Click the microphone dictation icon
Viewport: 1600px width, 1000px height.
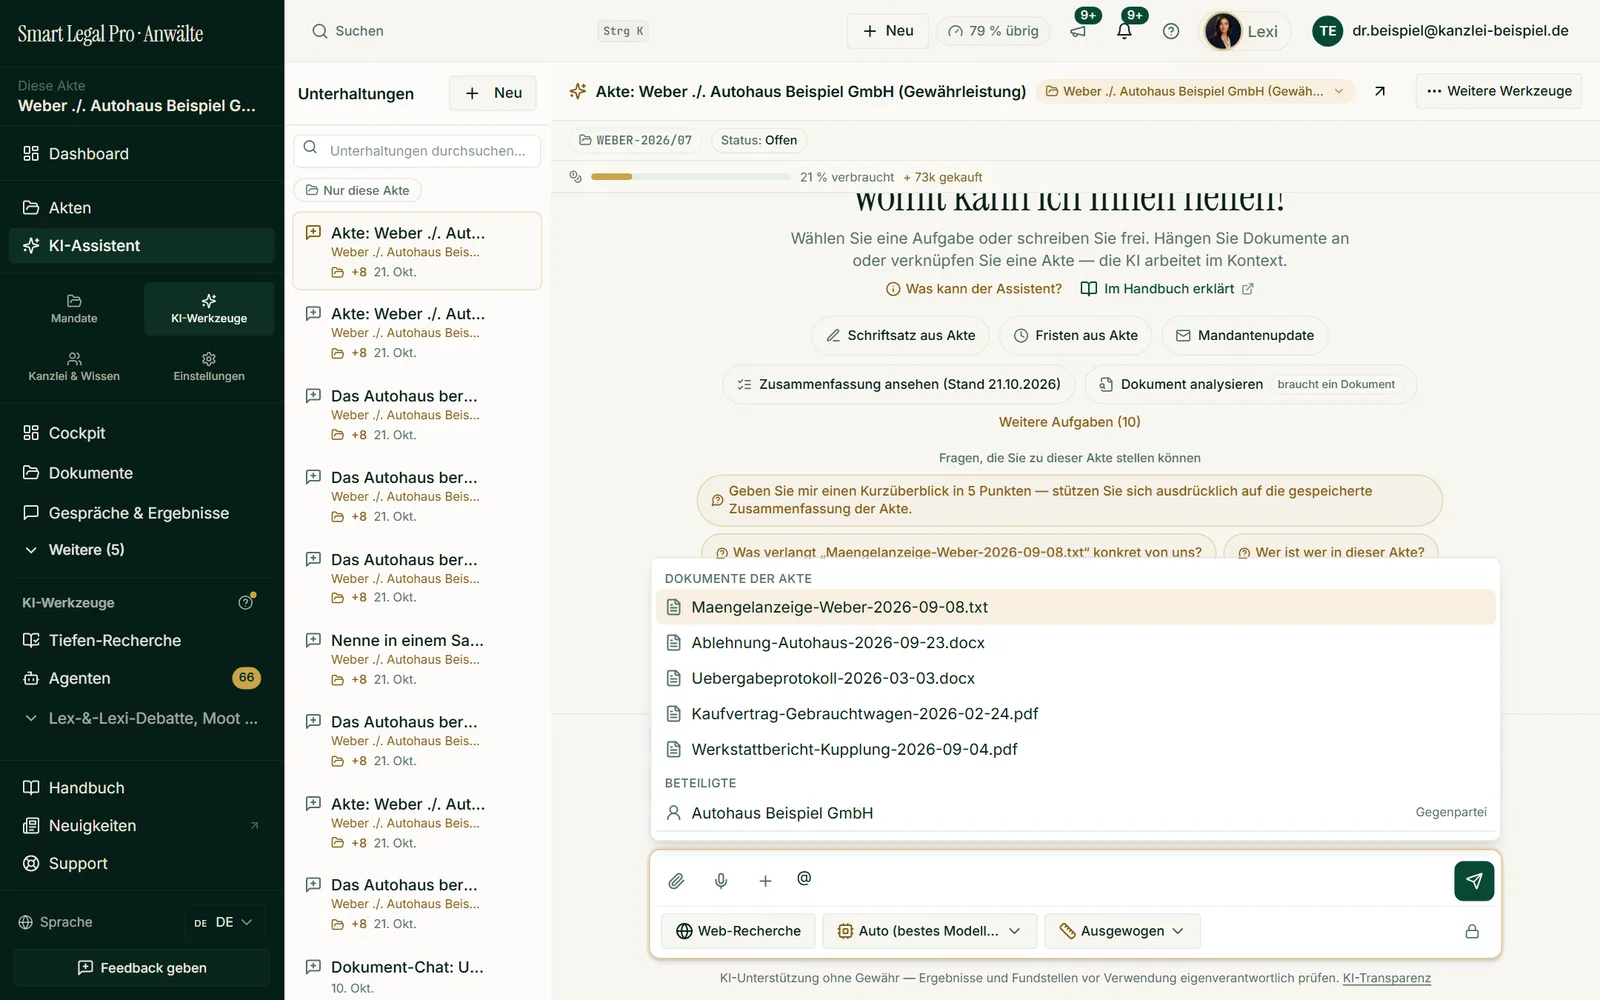(721, 881)
